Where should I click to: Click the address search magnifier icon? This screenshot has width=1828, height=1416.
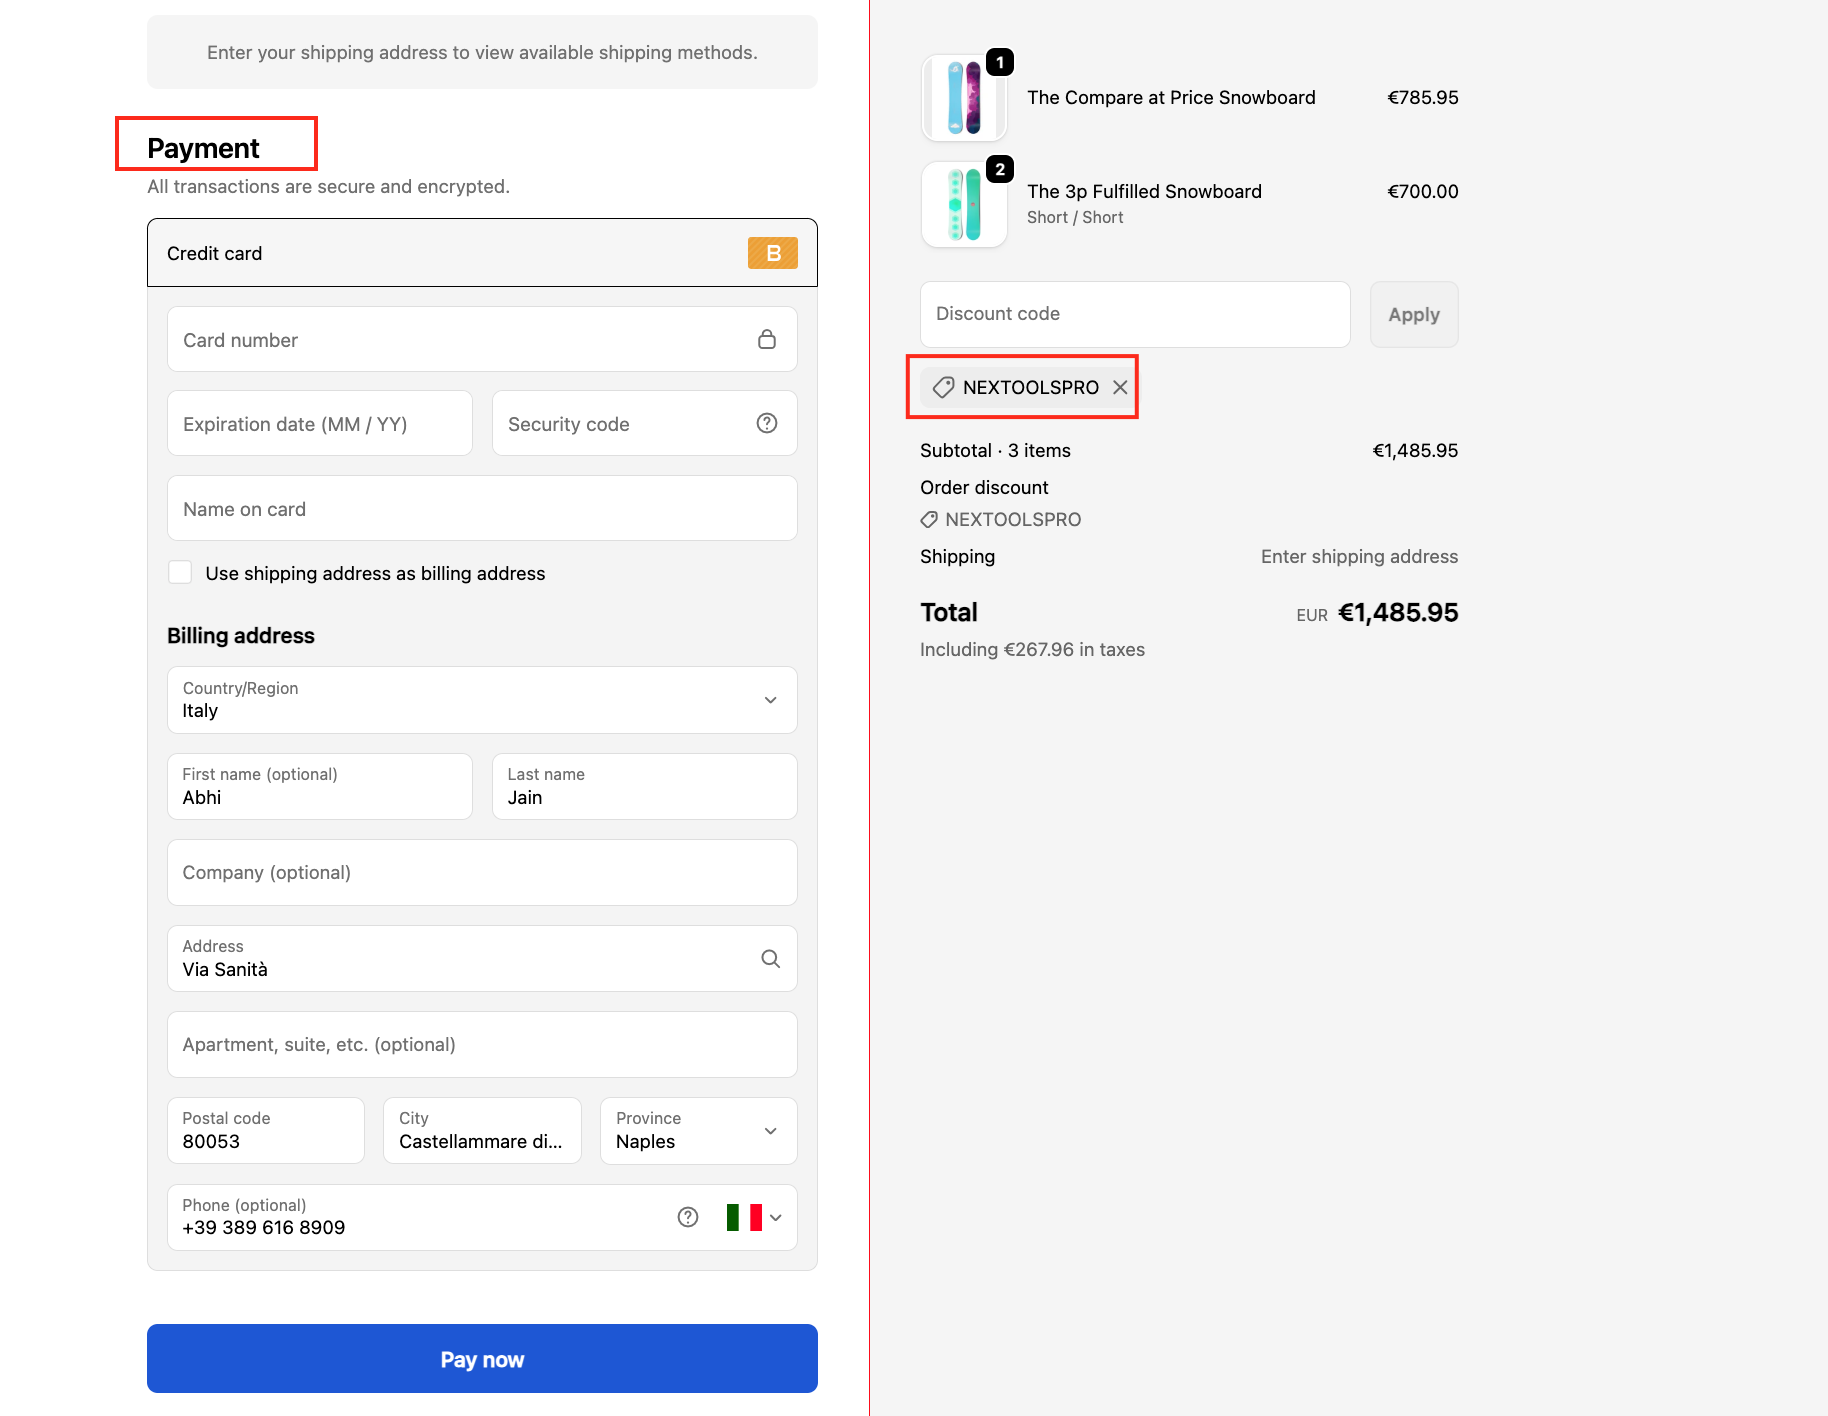[770, 959]
